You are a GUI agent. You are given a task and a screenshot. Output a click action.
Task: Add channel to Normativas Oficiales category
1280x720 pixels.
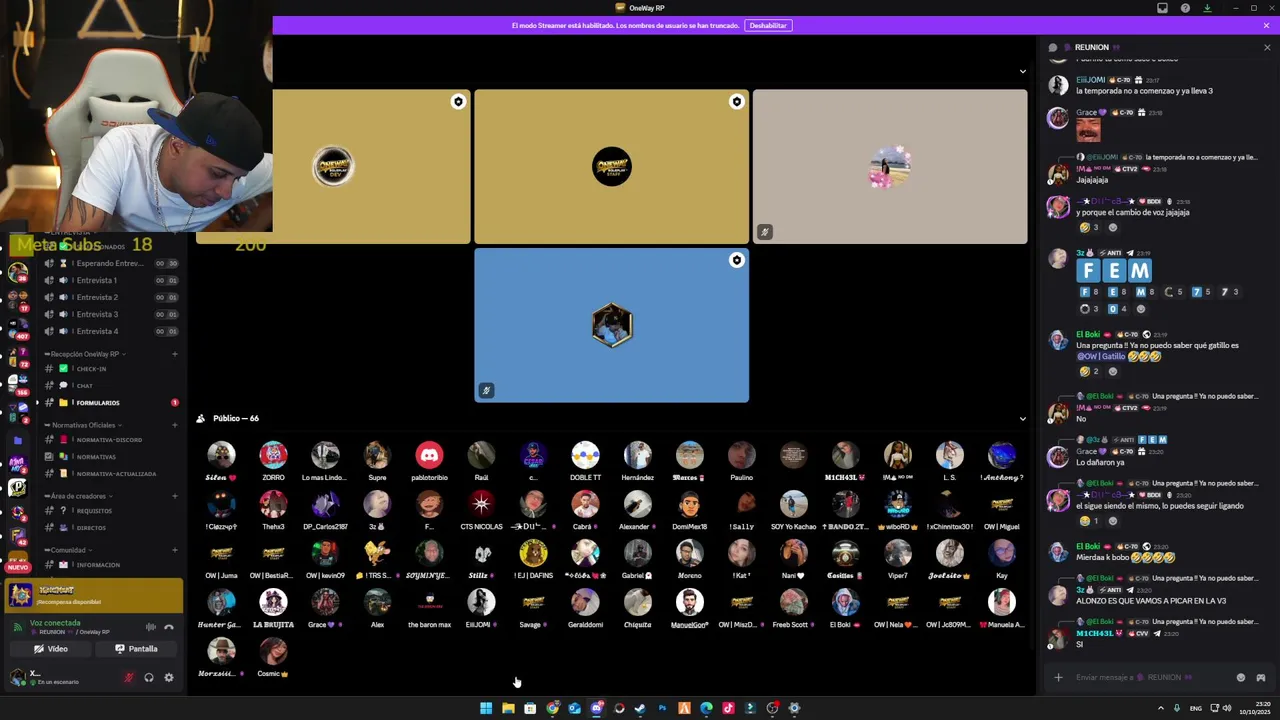(174, 425)
